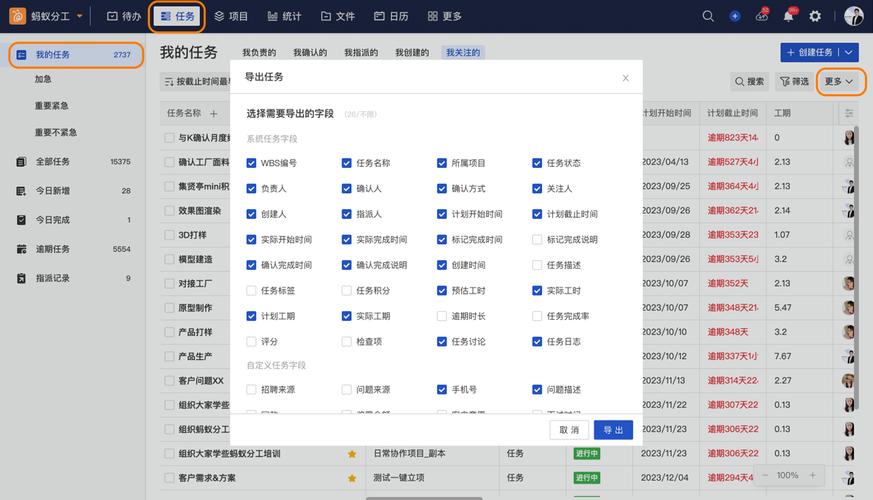Open the 按截止时间 sort dropdown
This screenshot has width=873, height=500.
point(197,82)
